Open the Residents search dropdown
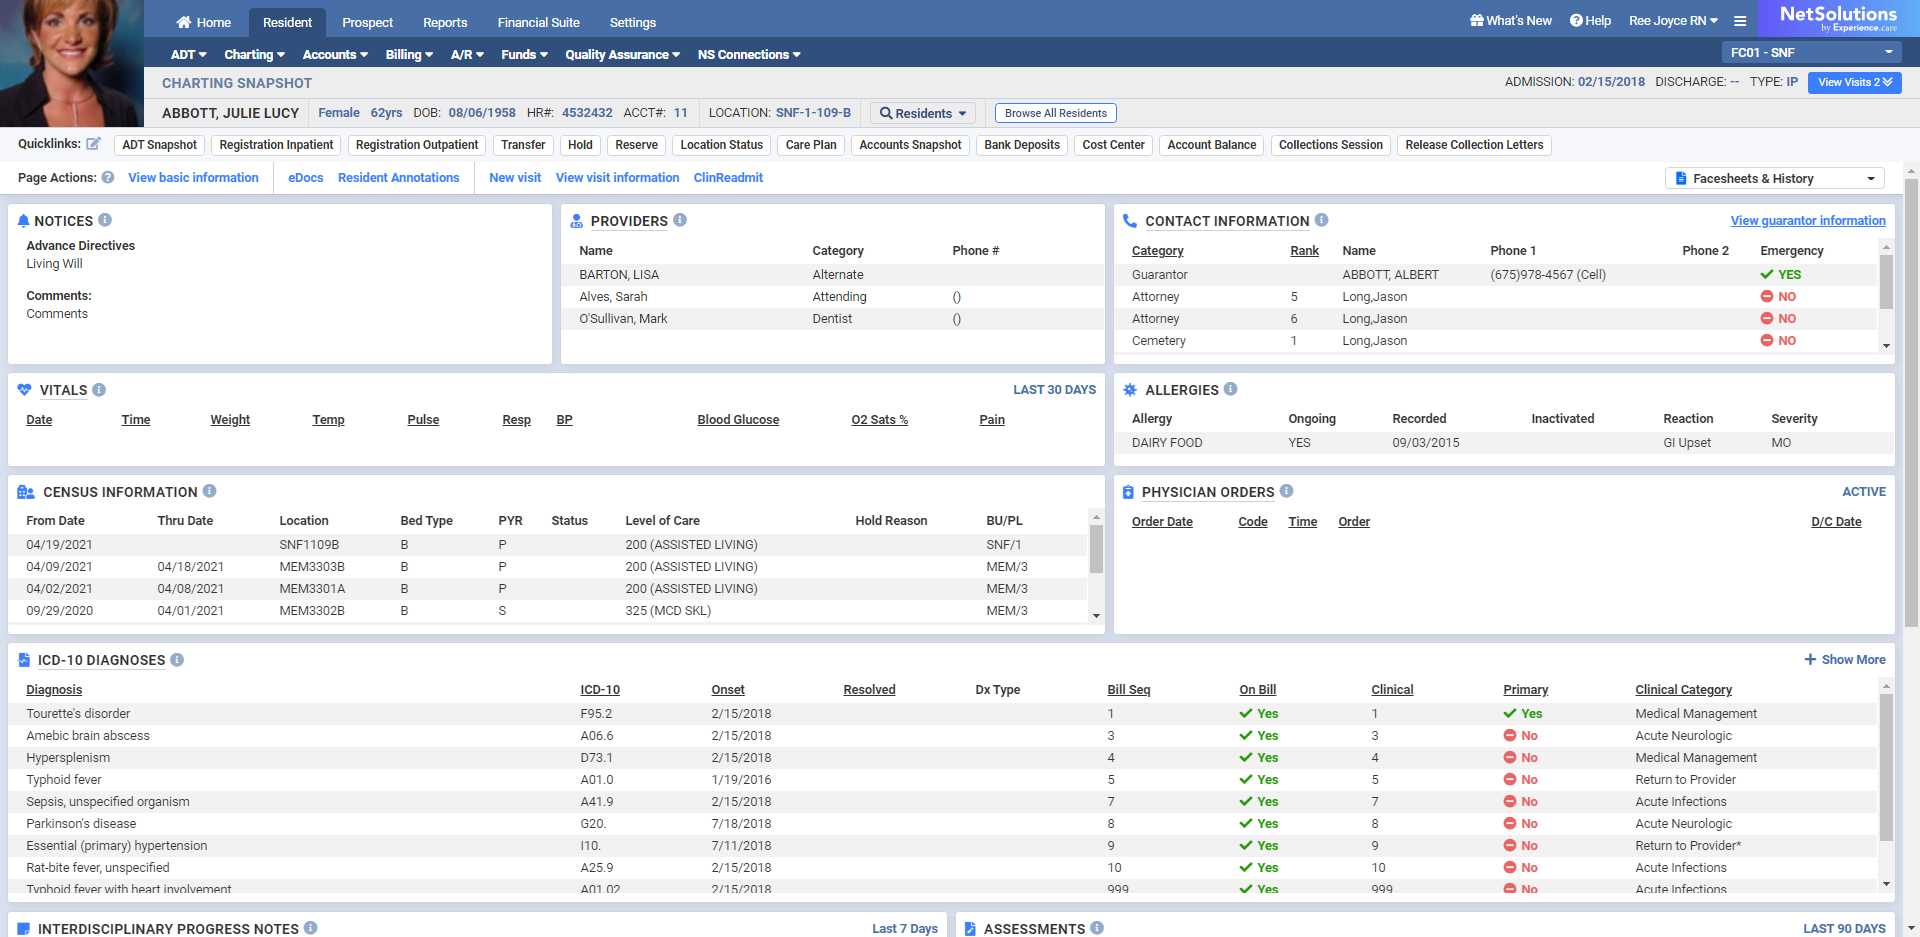 (923, 113)
